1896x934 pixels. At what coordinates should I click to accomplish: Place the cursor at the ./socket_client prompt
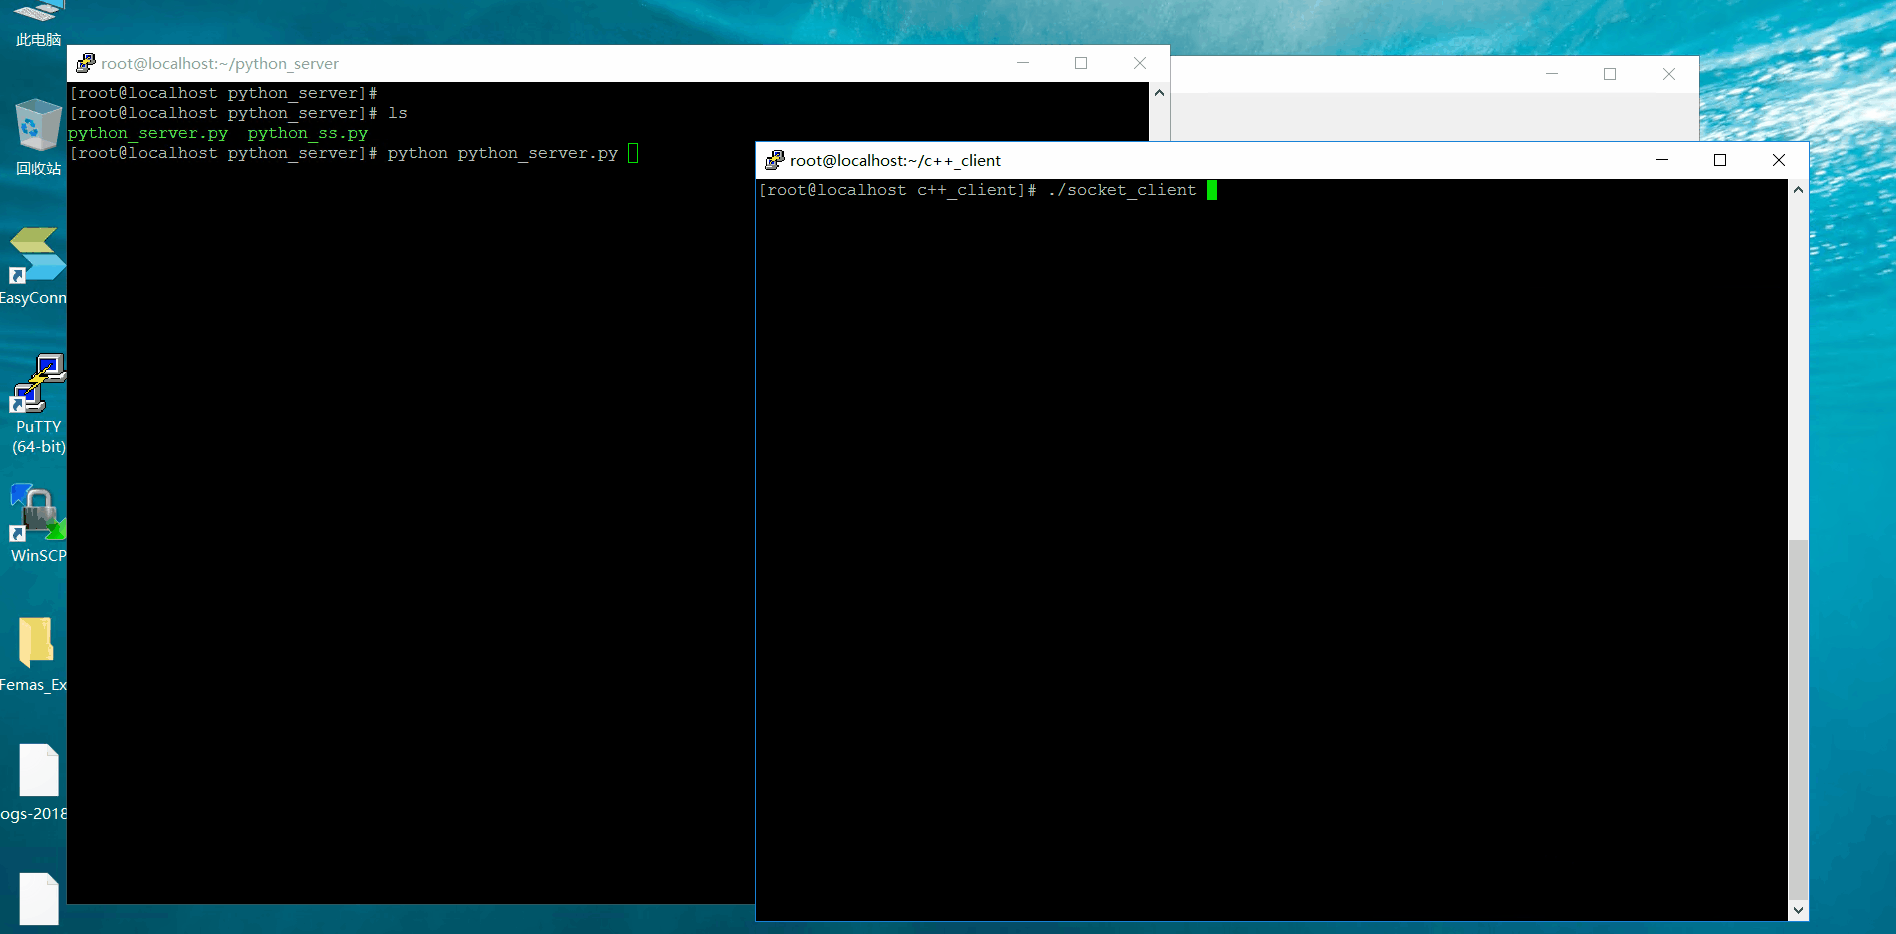[x=1211, y=190]
